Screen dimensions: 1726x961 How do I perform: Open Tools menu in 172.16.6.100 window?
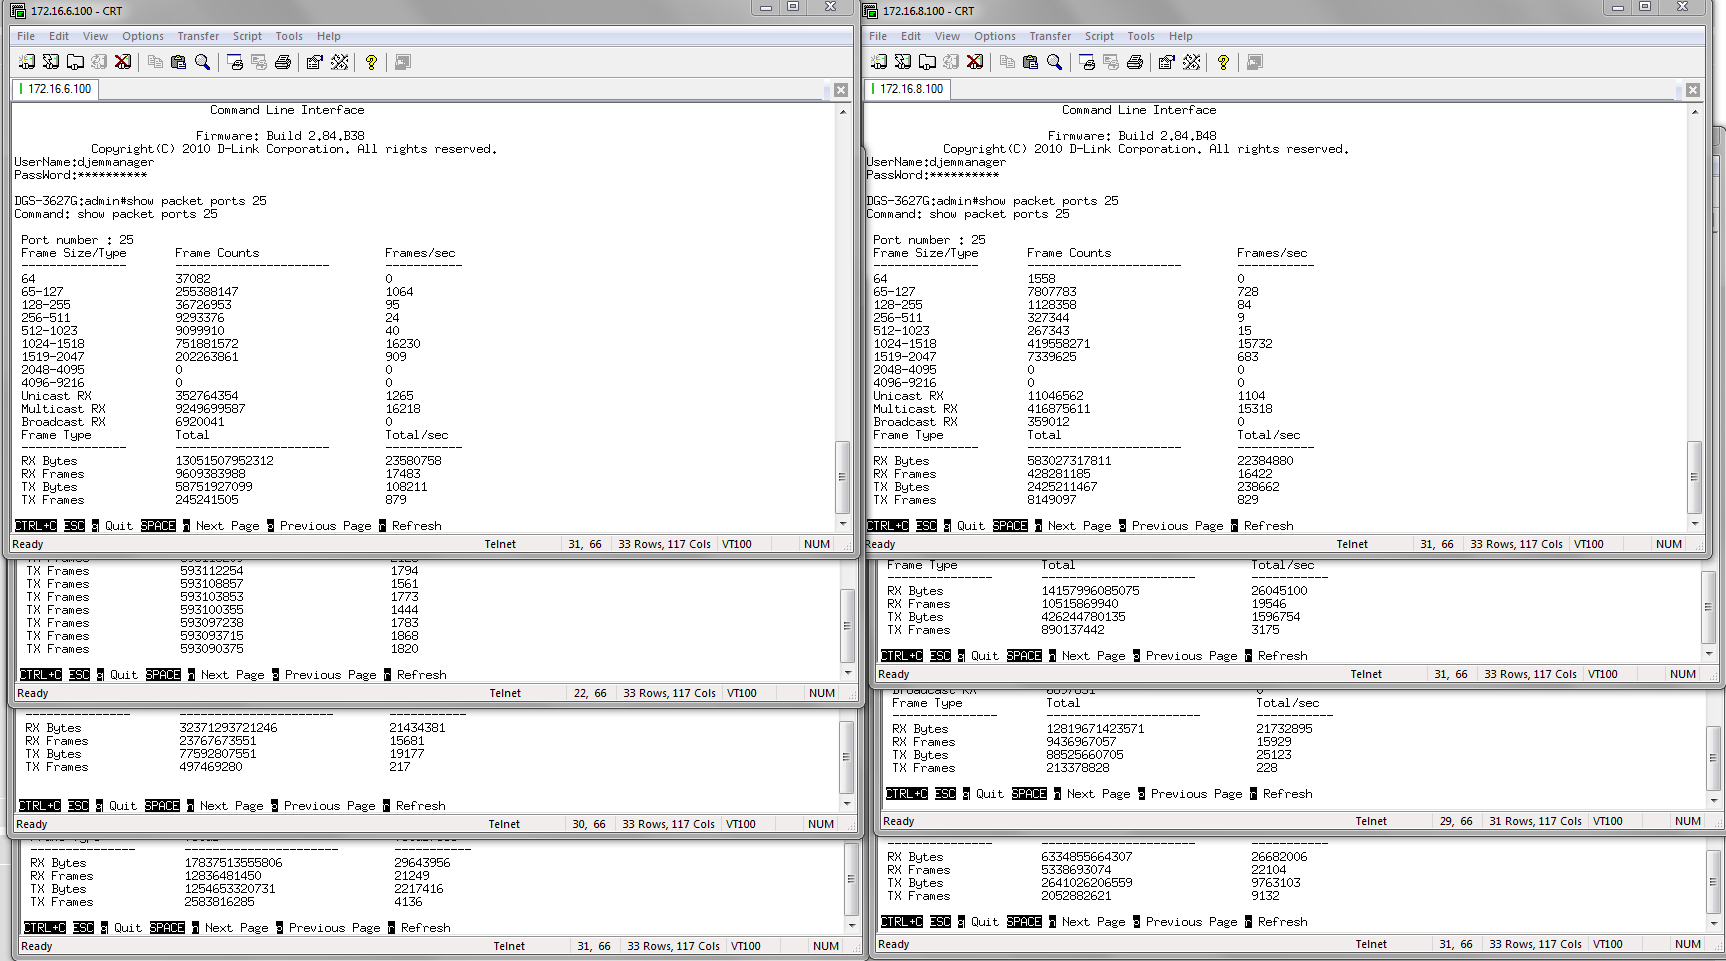tap(289, 36)
